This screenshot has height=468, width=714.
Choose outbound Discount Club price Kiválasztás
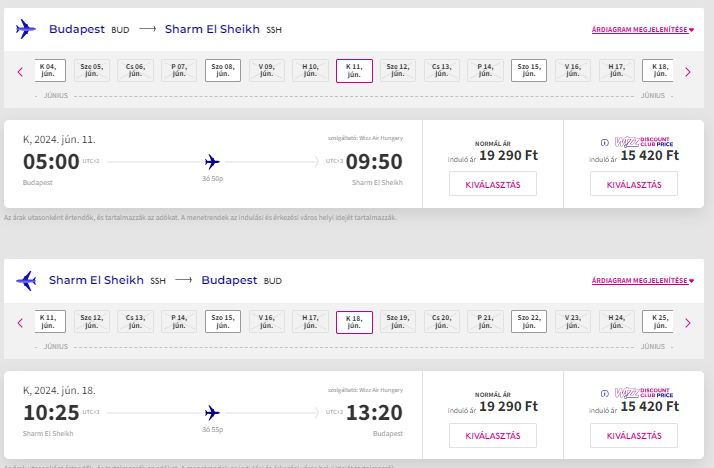pyautogui.click(x=634, y=184)
